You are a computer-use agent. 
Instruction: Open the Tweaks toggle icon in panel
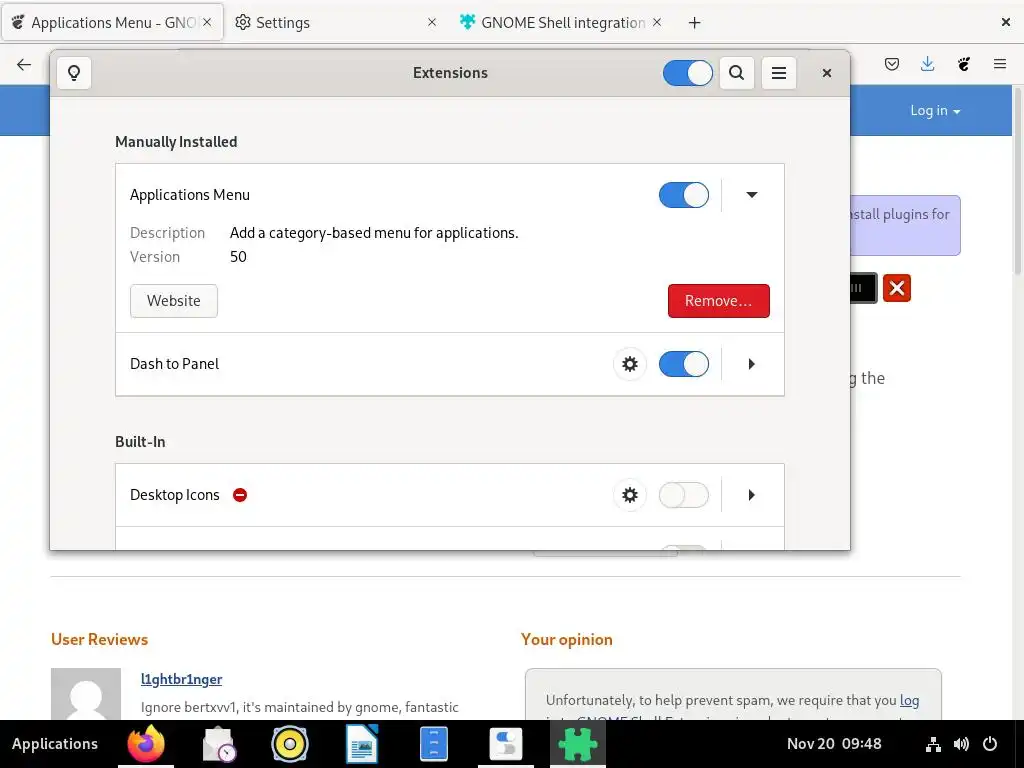[506, 744]
